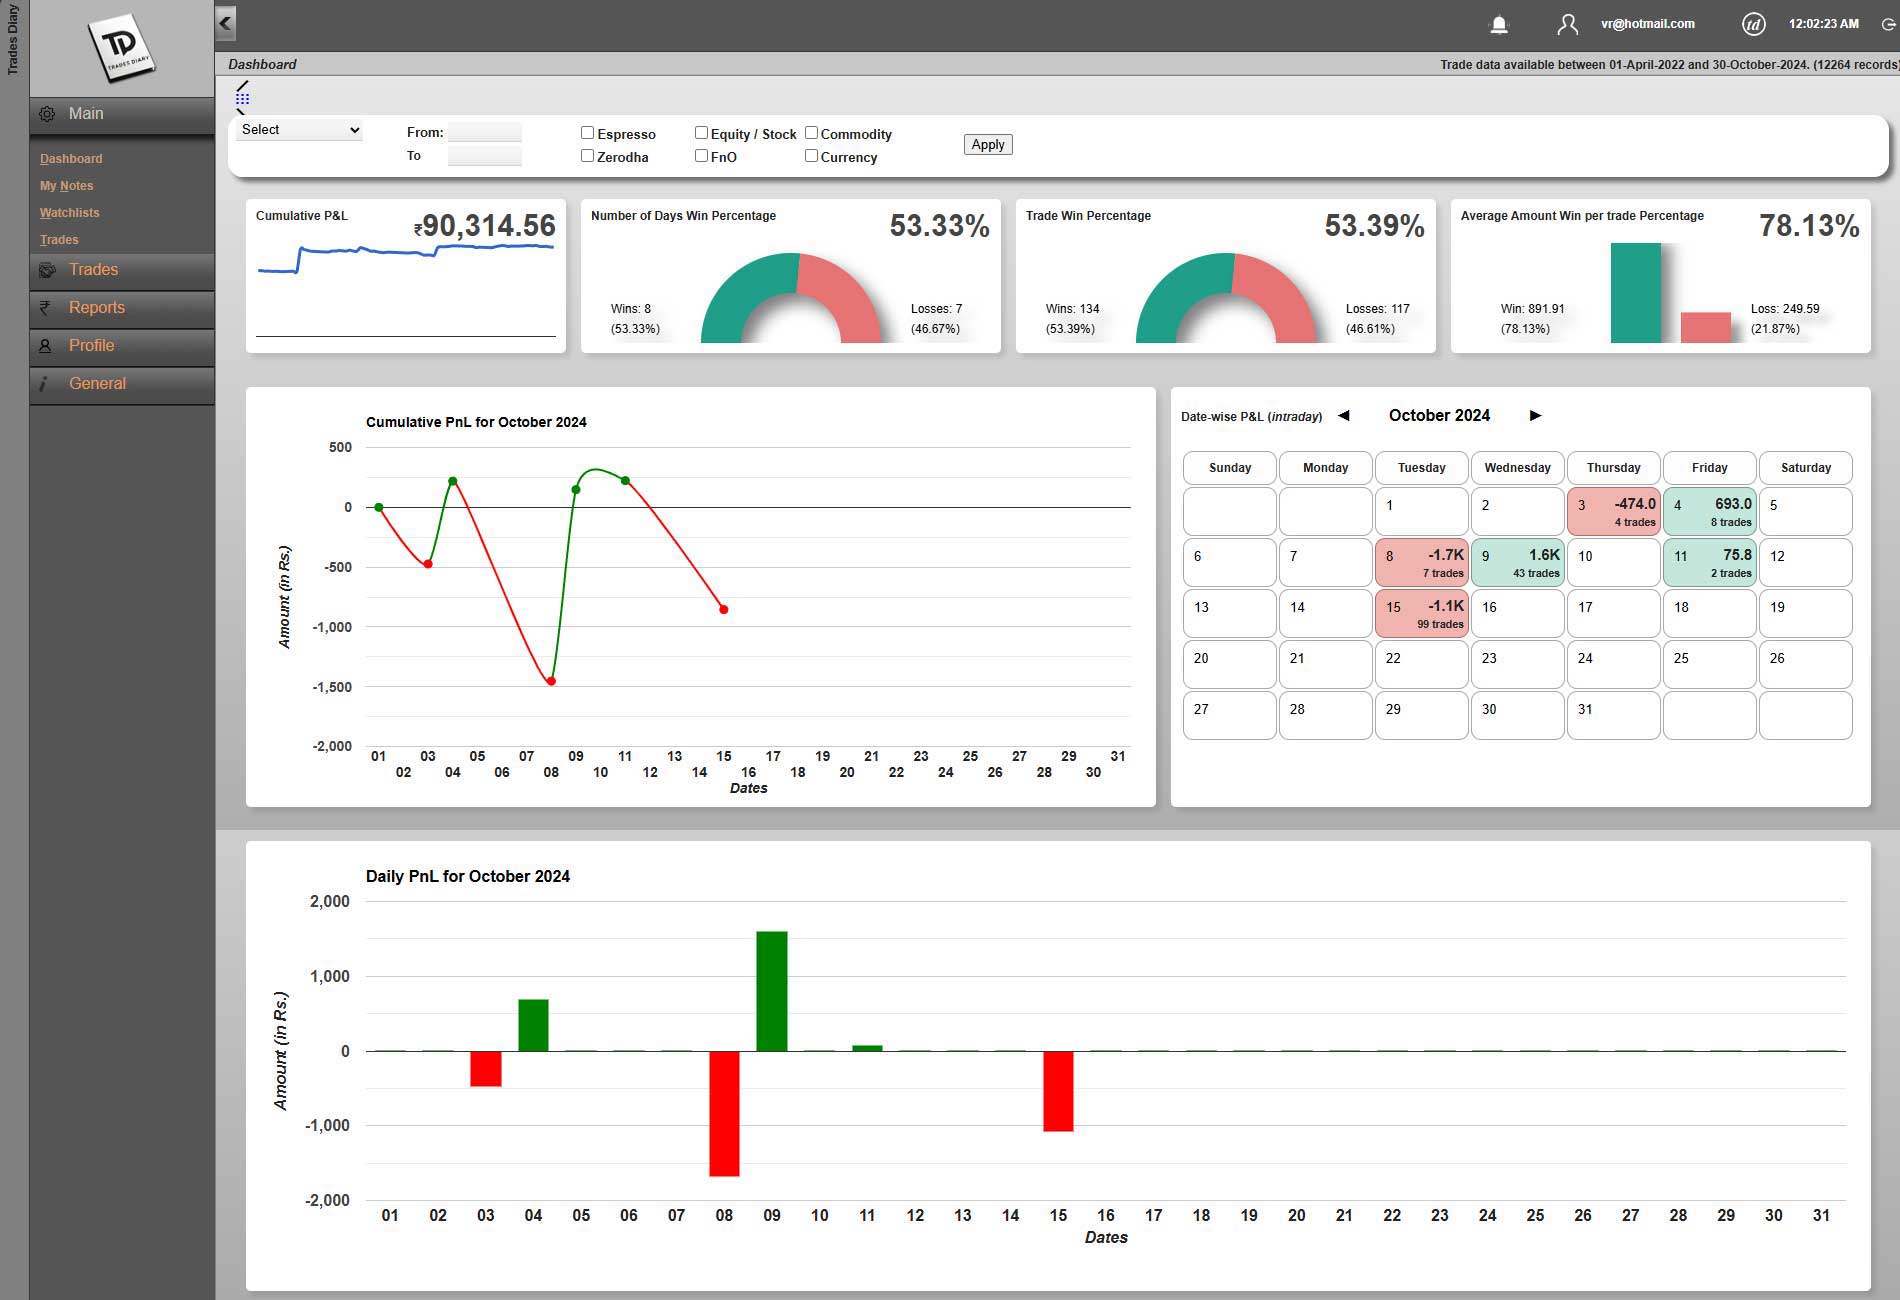
Task: Open Dashboard link in sidebar
Action: click(x=71, y=159)
